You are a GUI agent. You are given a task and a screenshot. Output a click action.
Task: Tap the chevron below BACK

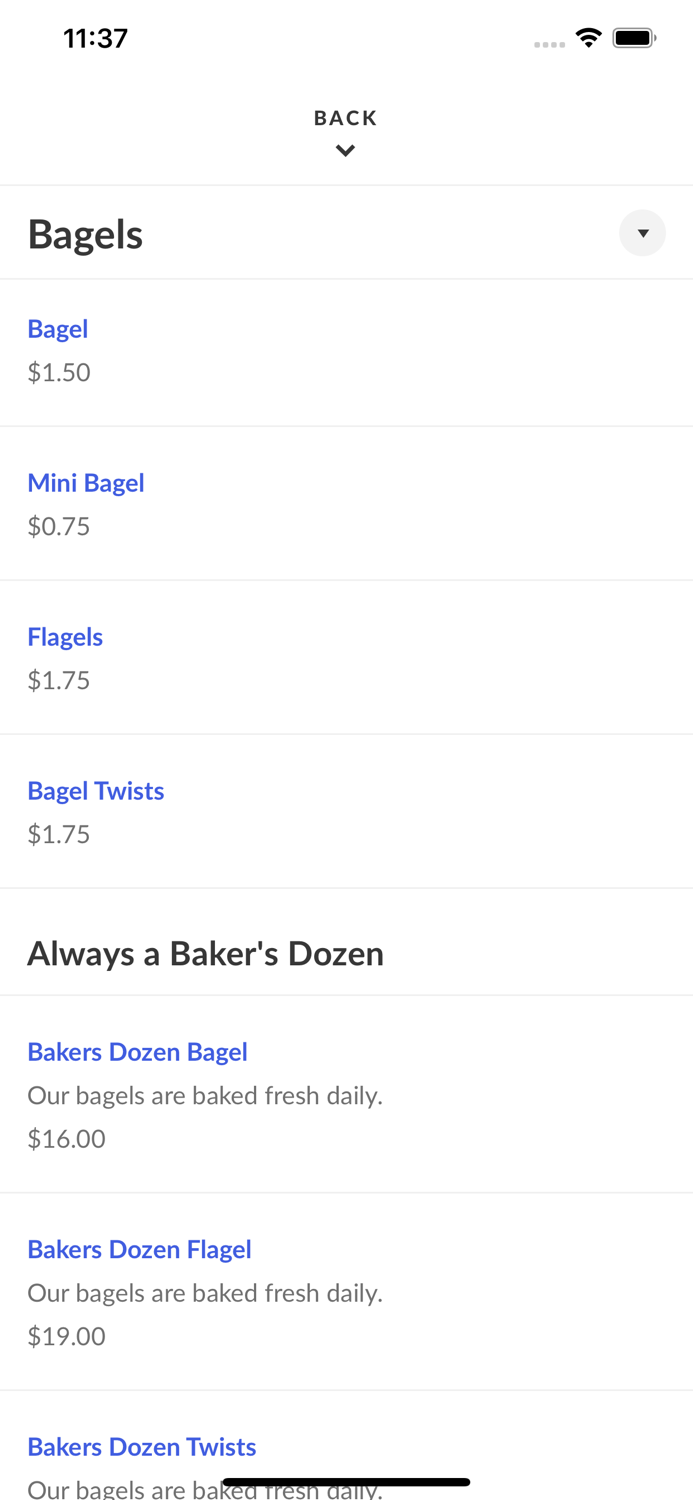pos(345,151)
